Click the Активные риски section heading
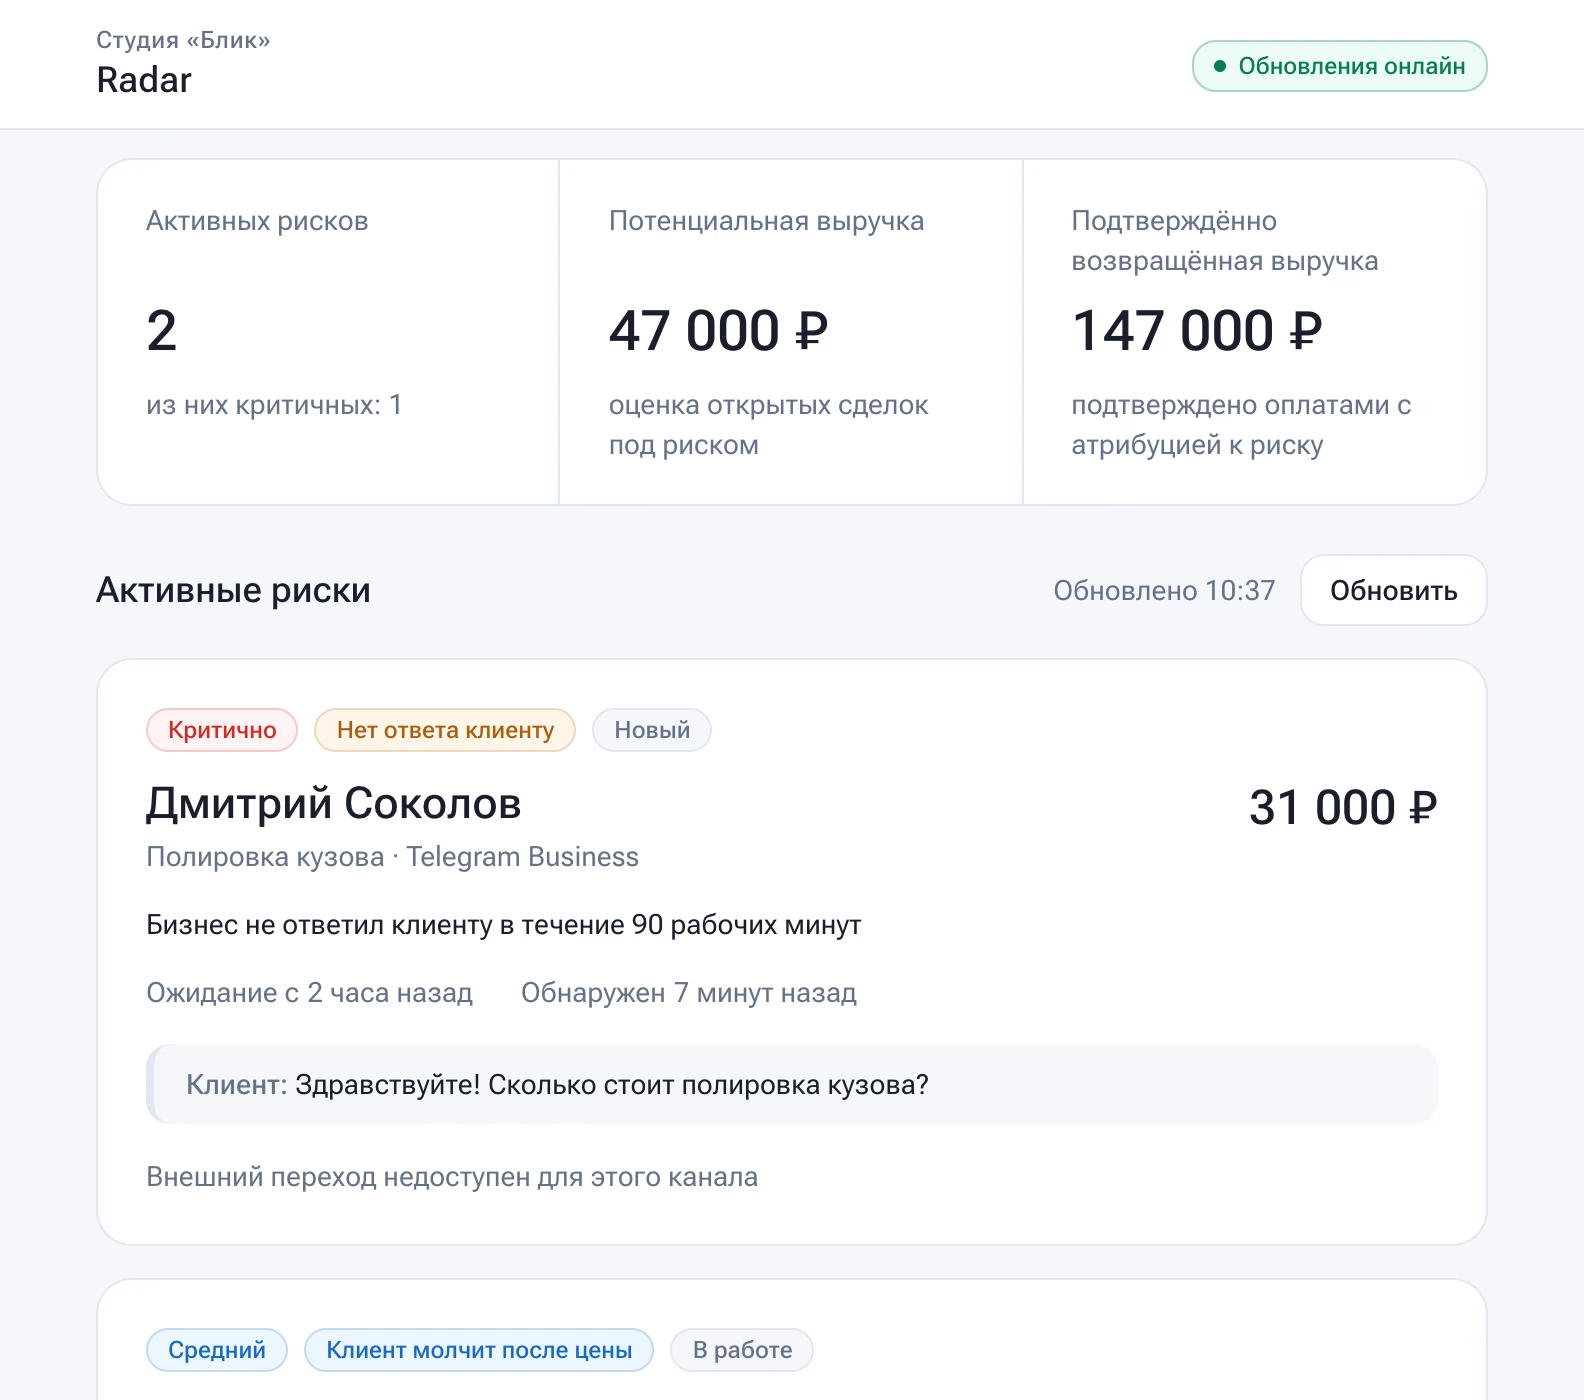 (x=233, y=590)
